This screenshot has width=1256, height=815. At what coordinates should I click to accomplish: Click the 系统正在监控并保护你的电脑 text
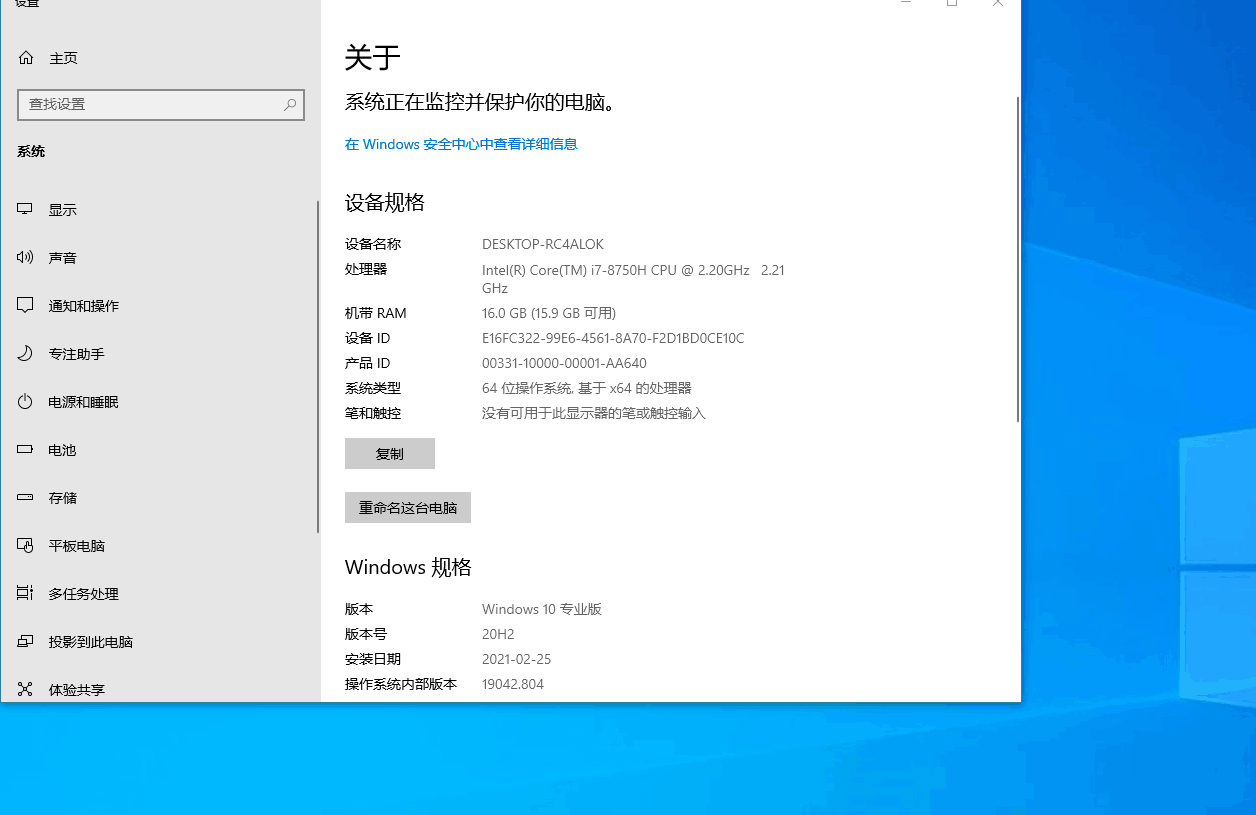click(480, 102)
